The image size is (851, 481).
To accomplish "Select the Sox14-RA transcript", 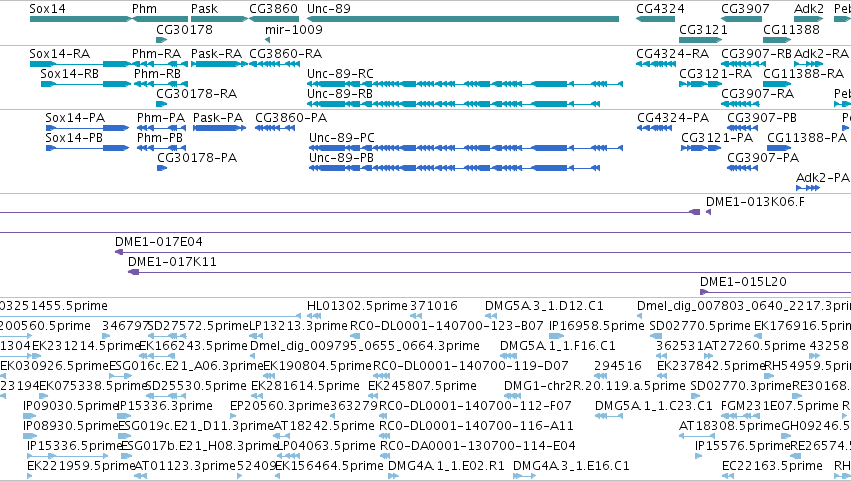I will click(80, 64).
